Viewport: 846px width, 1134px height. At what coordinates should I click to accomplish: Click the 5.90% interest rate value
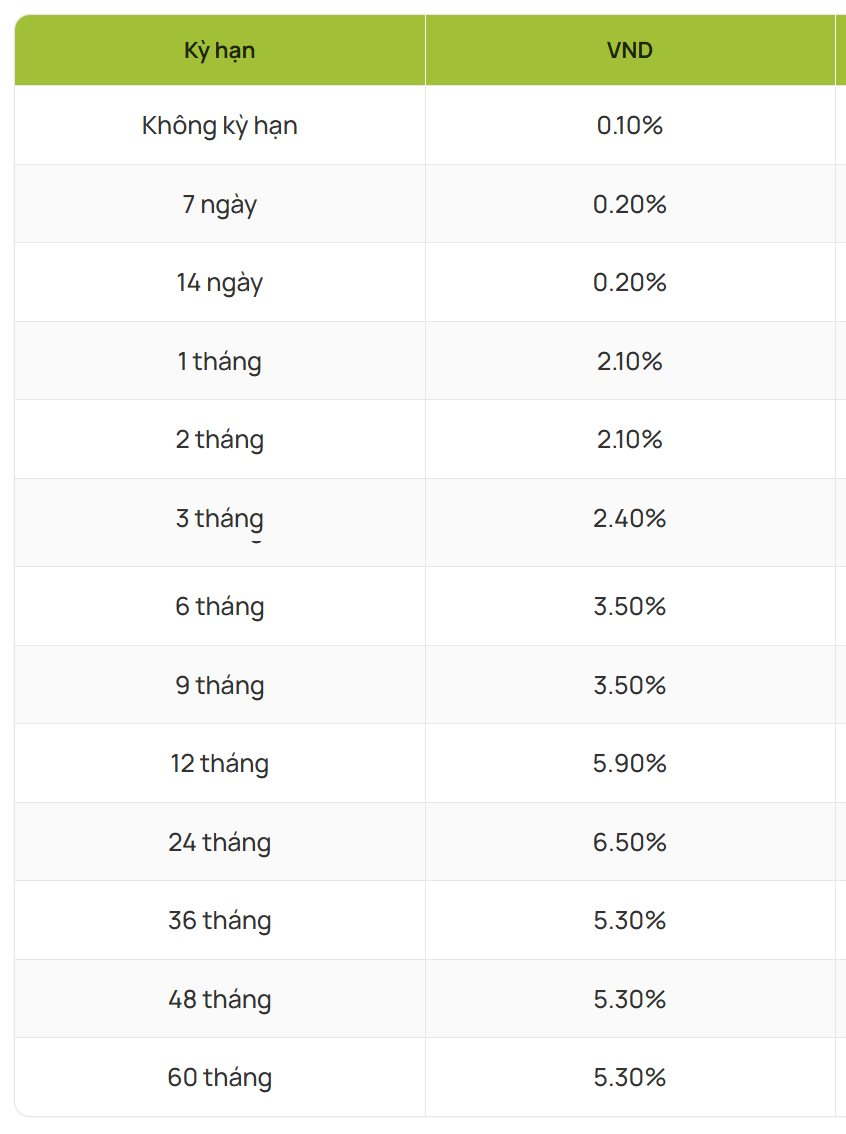(x=629, y=764)
